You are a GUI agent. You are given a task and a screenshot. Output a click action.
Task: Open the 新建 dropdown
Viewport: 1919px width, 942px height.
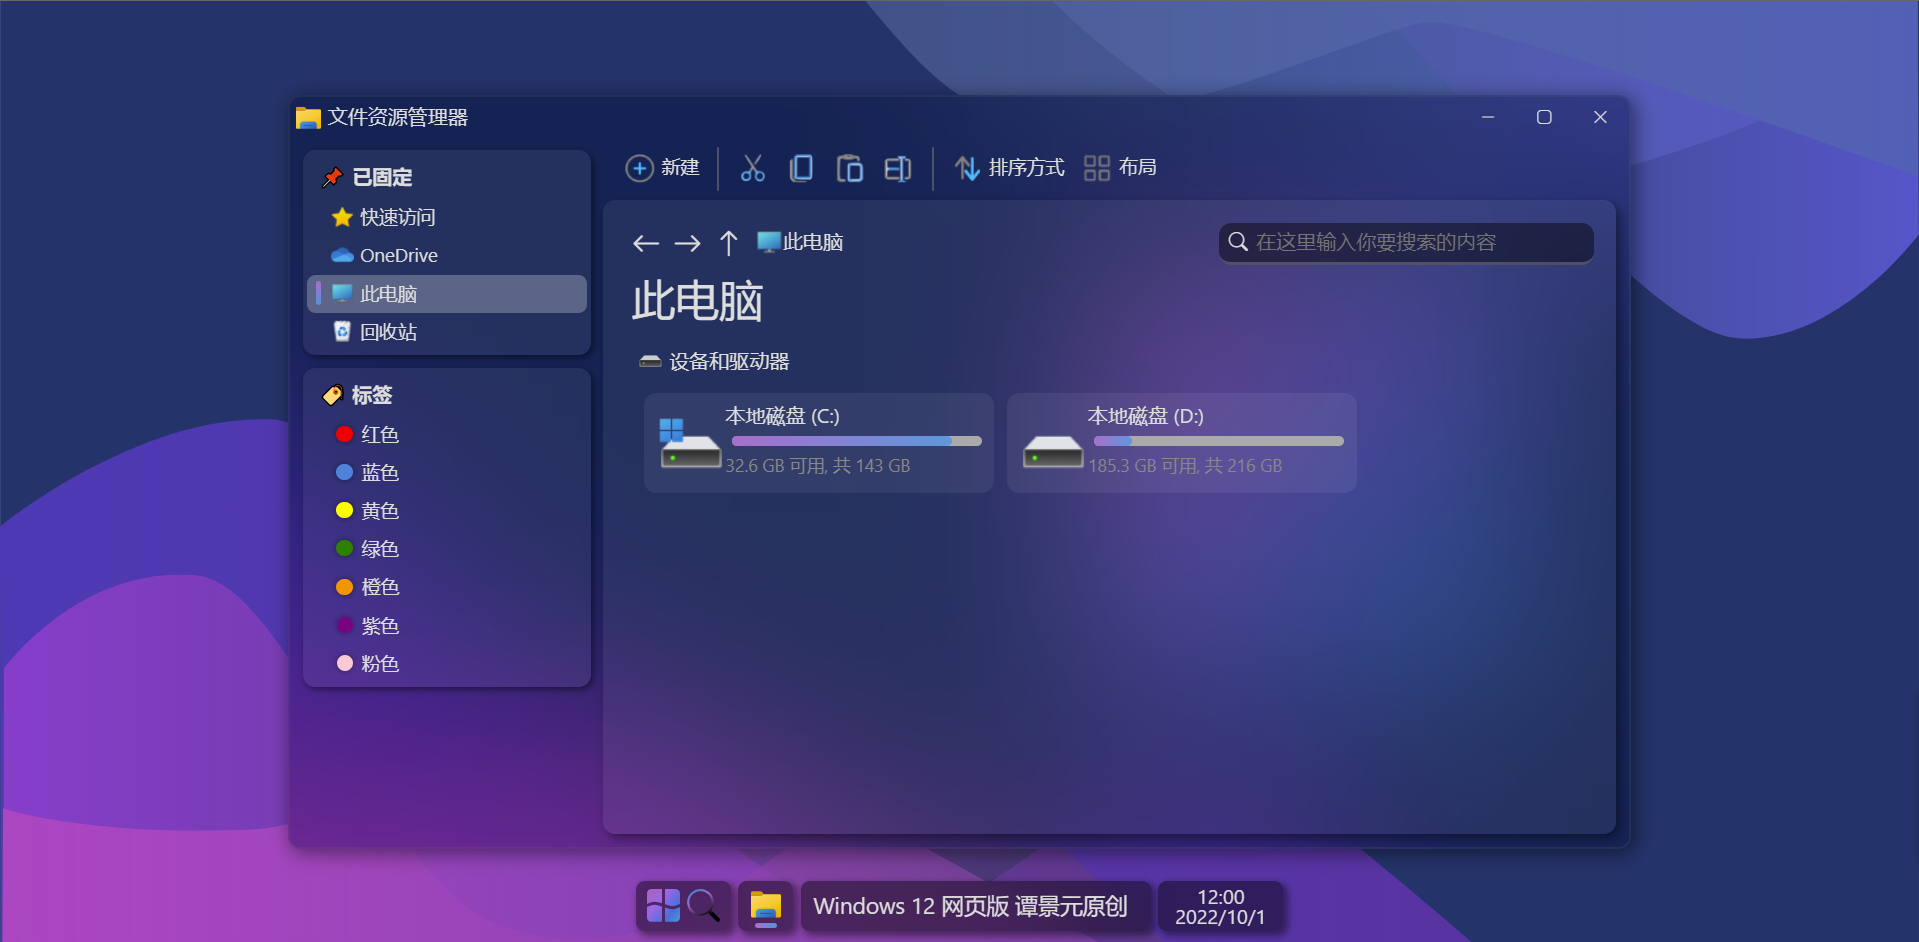point(664,168)
